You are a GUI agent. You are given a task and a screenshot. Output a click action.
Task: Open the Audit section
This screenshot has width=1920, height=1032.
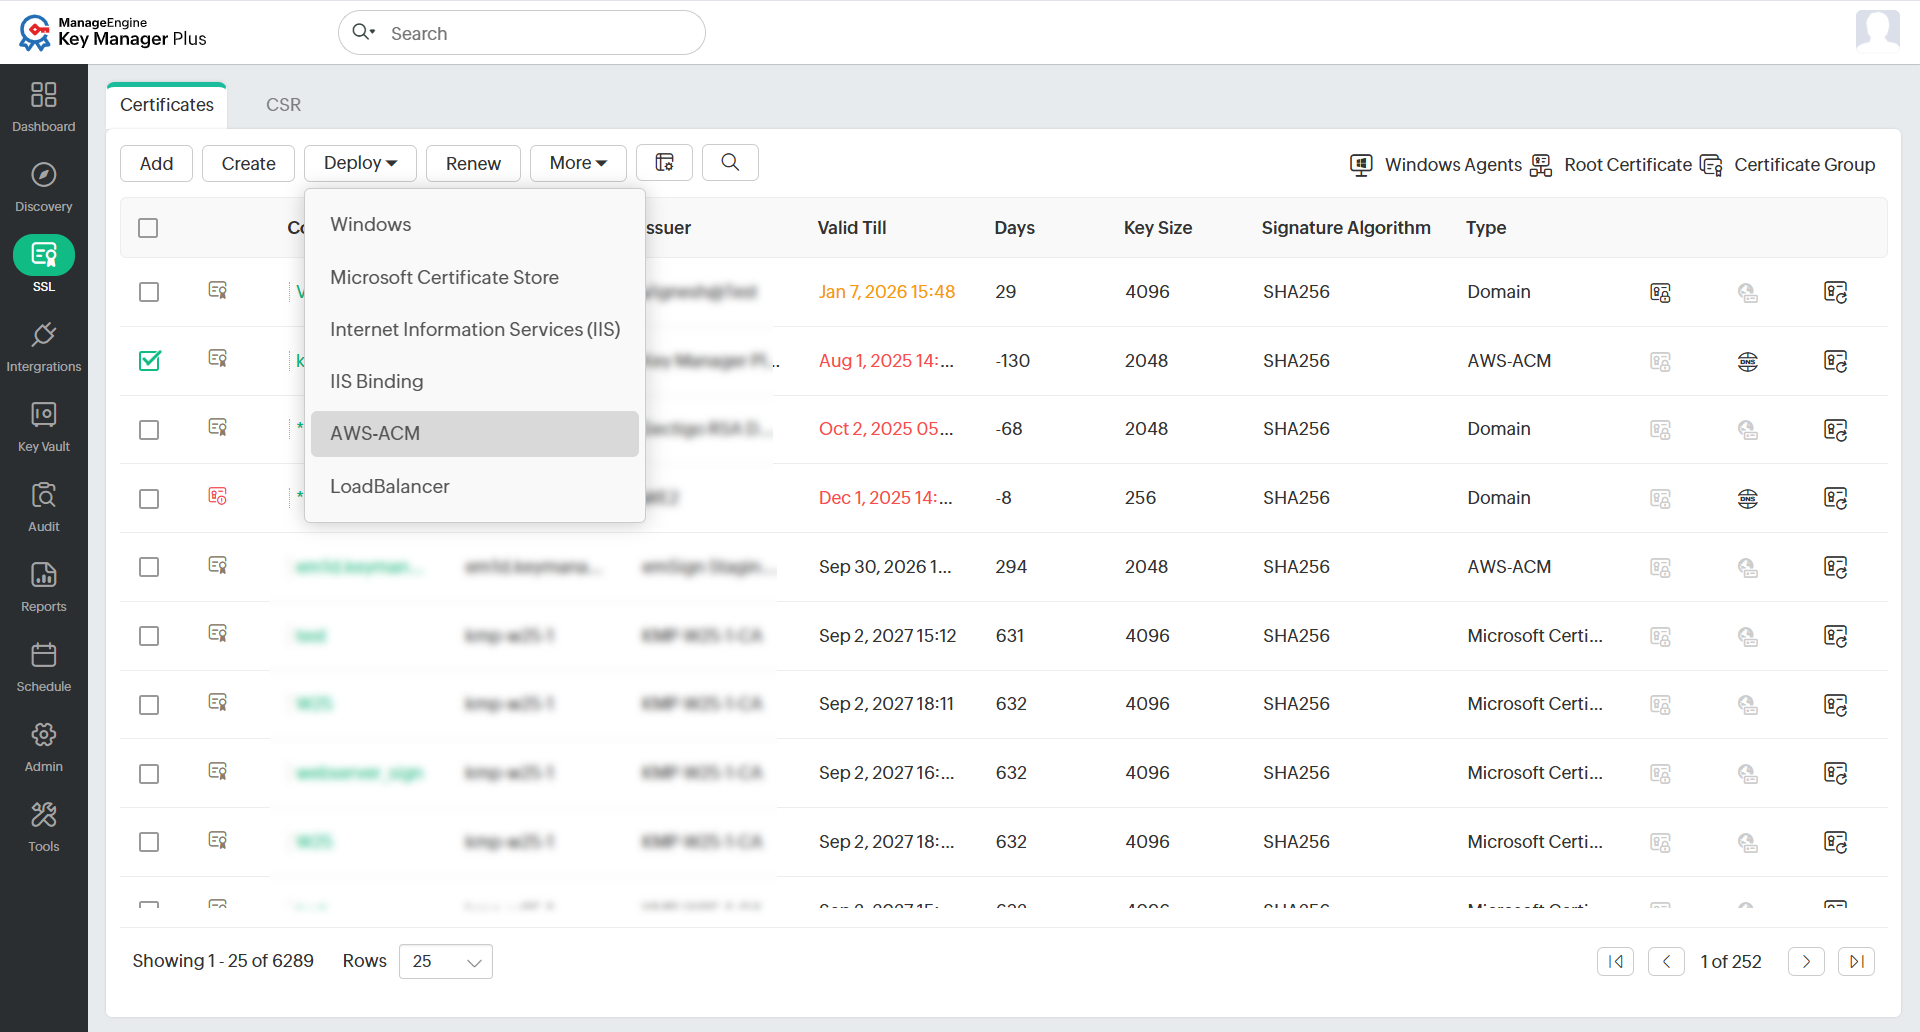tap(44, 506)
